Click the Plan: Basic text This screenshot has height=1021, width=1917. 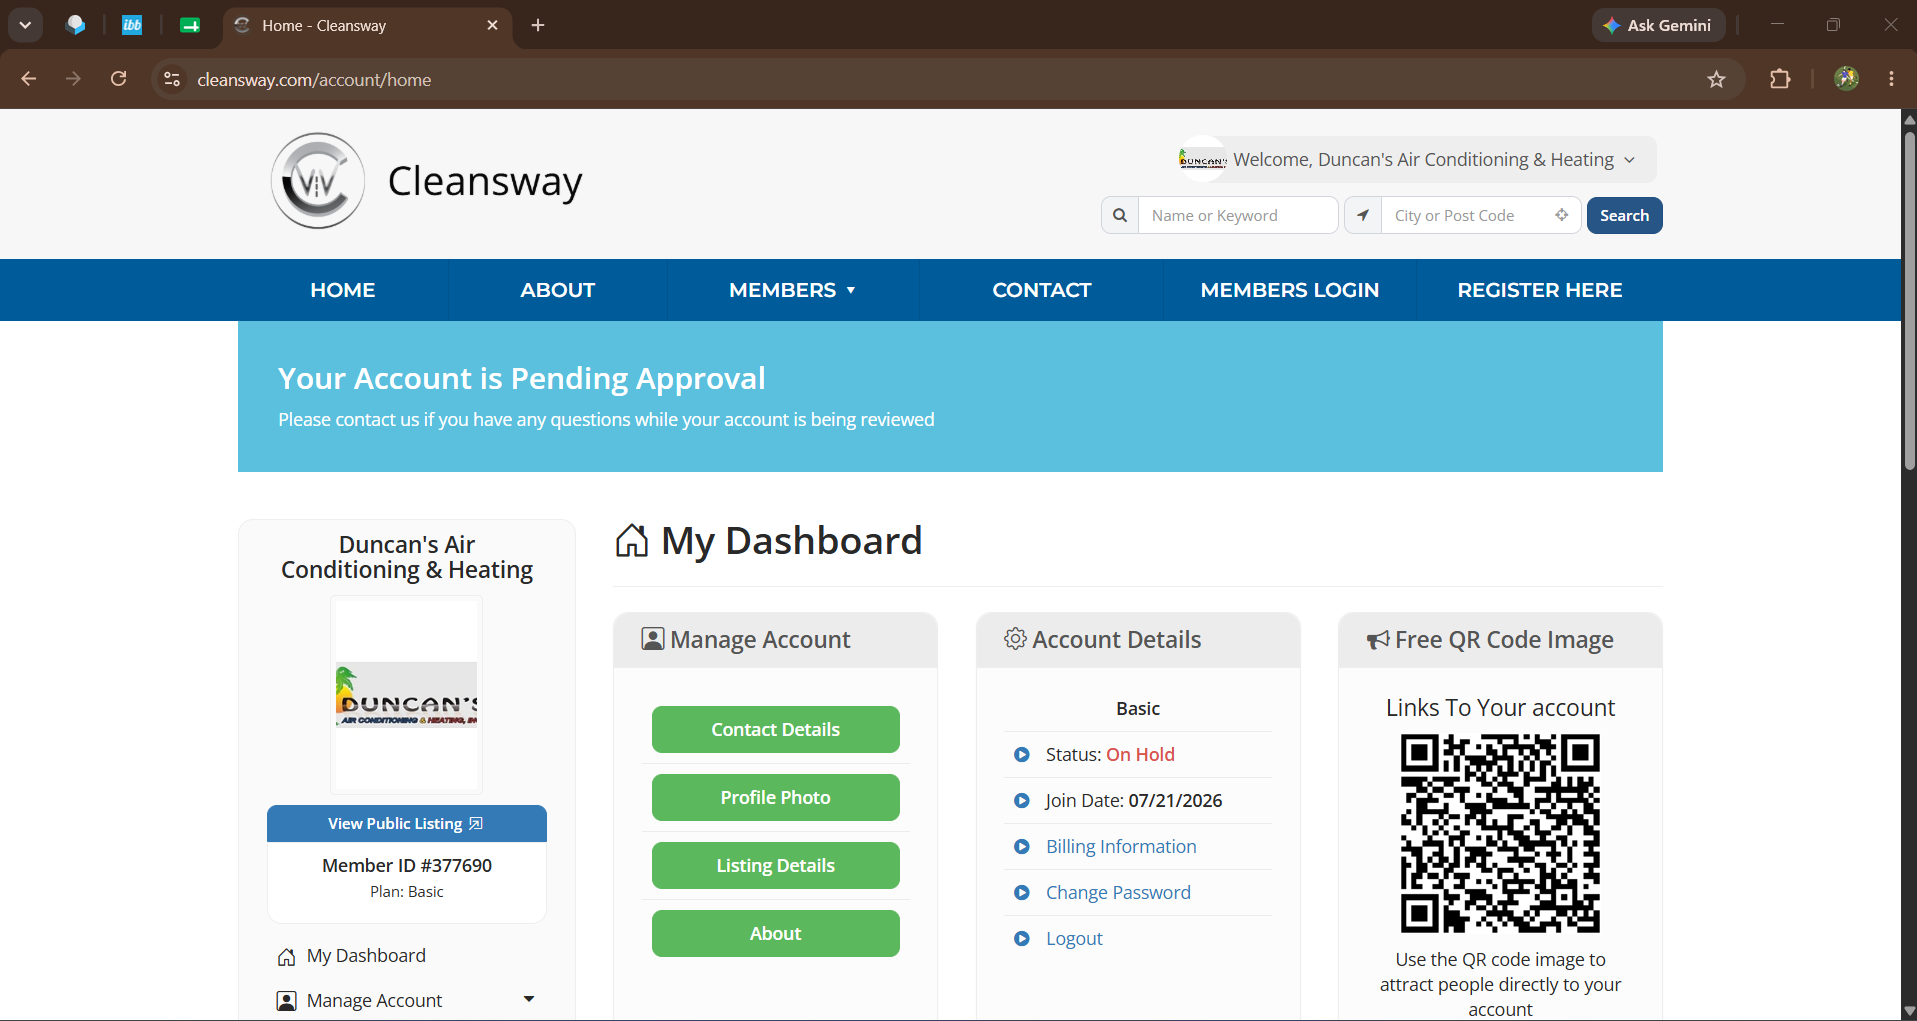[407, 892]
